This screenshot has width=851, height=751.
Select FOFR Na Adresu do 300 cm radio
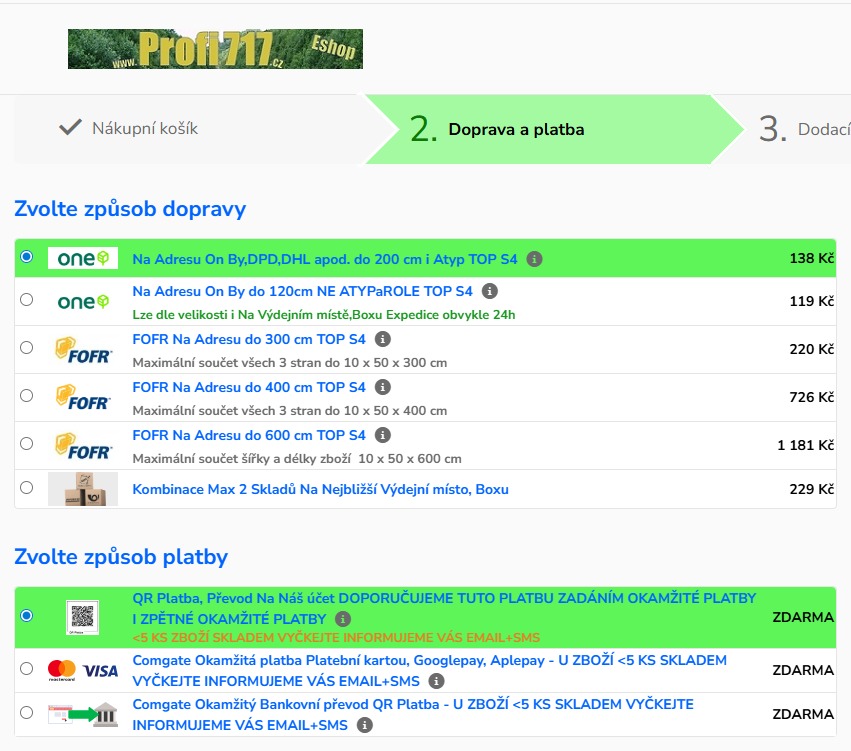click(26, 347)
